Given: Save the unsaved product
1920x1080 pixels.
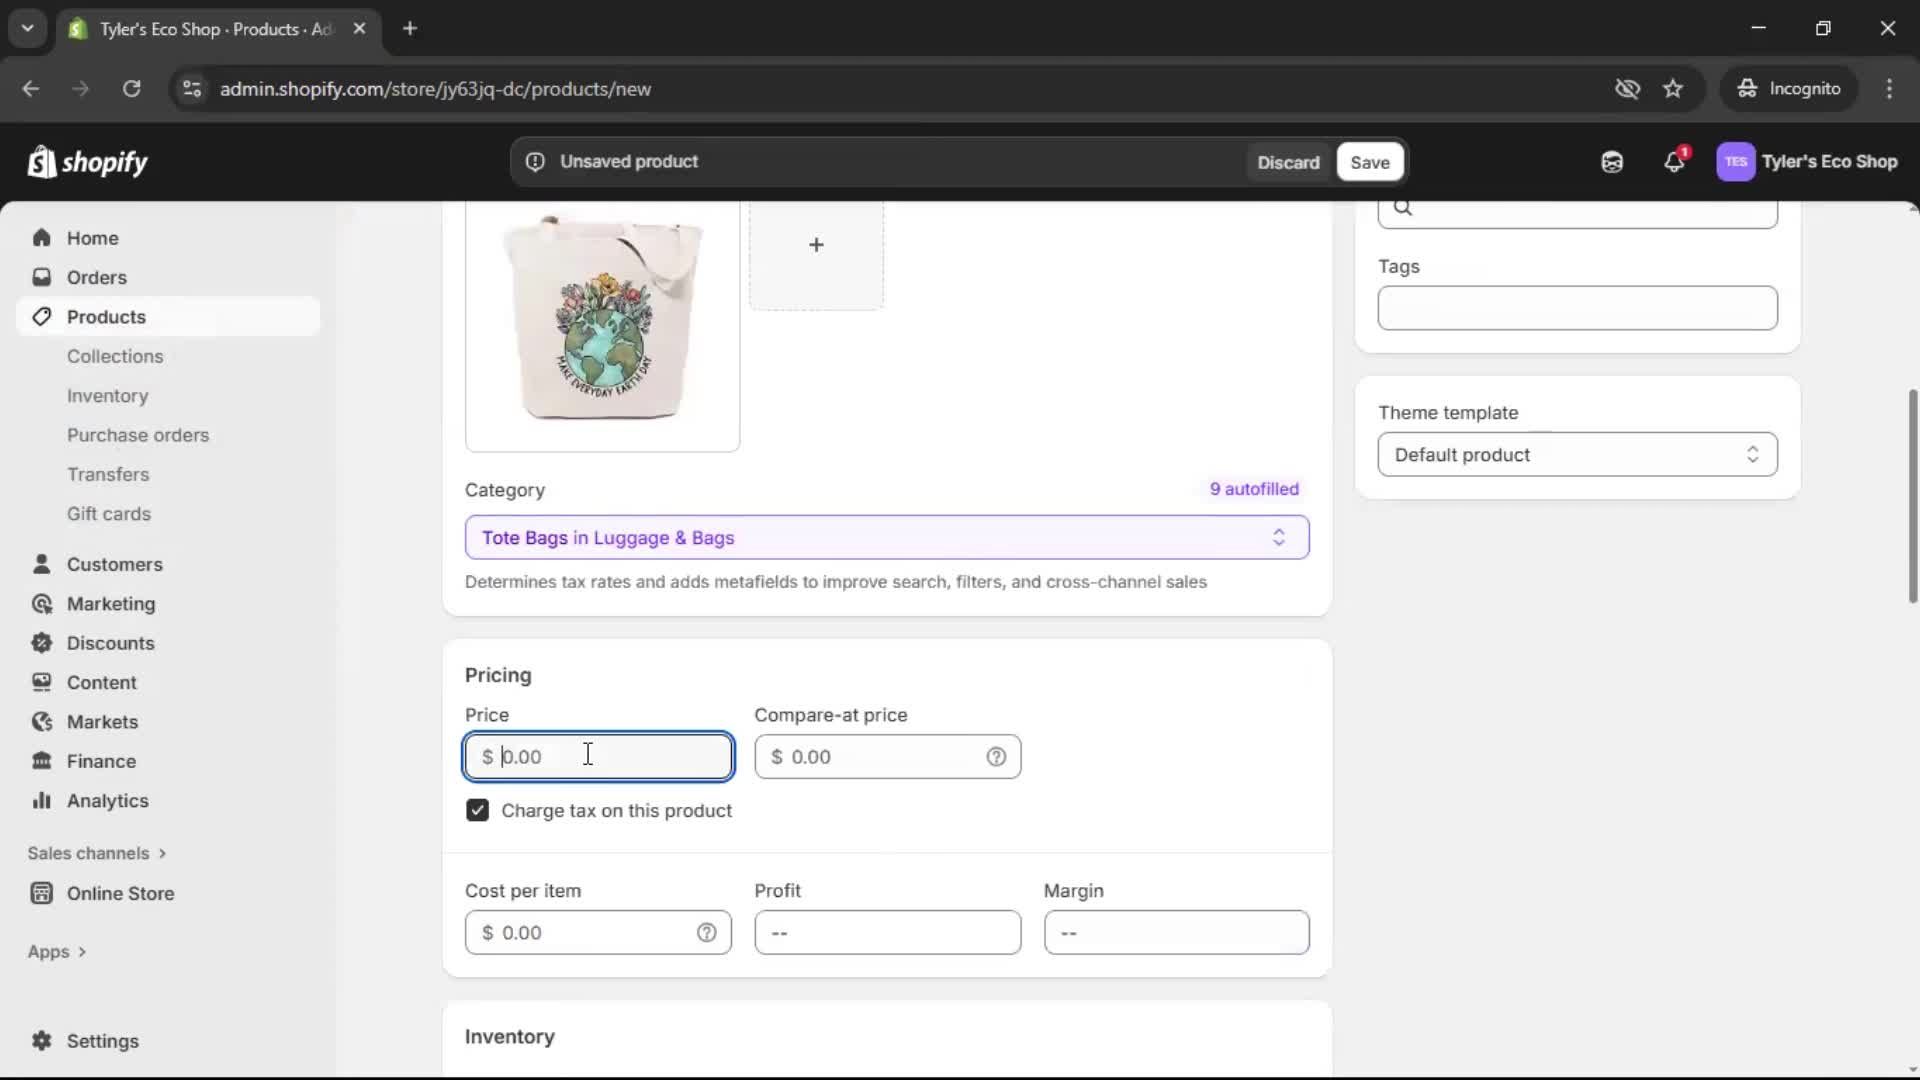Looking at the screenshot, I should click(1368, 162).
